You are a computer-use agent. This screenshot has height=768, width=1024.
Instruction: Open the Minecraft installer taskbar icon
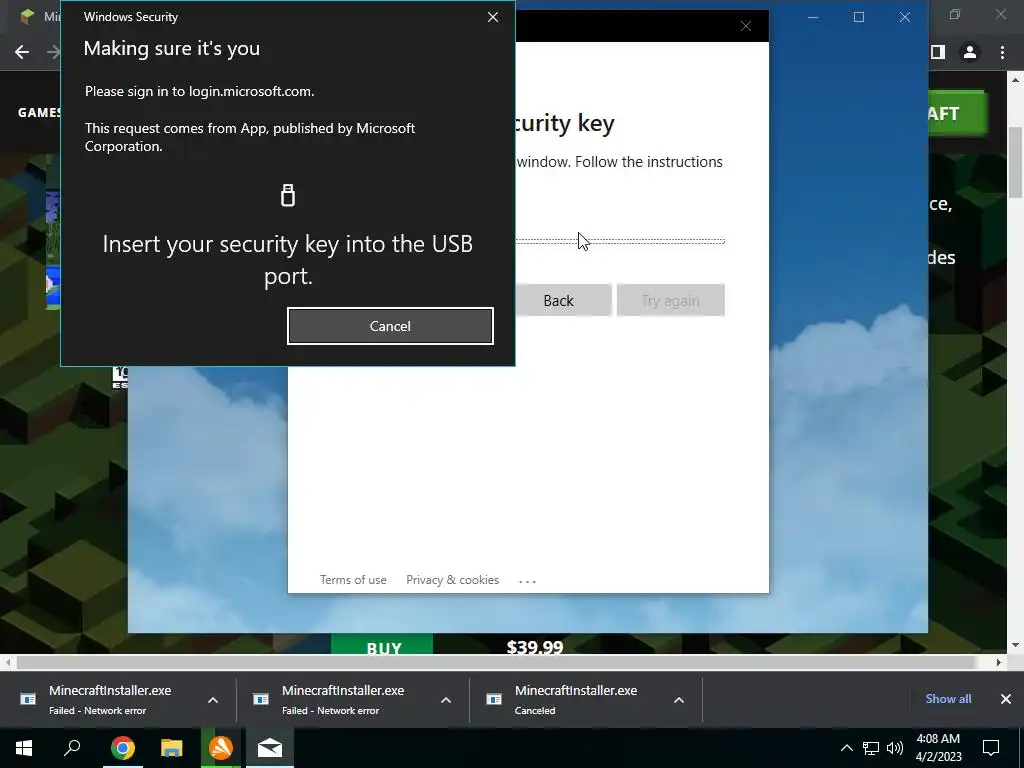point(270,748)
